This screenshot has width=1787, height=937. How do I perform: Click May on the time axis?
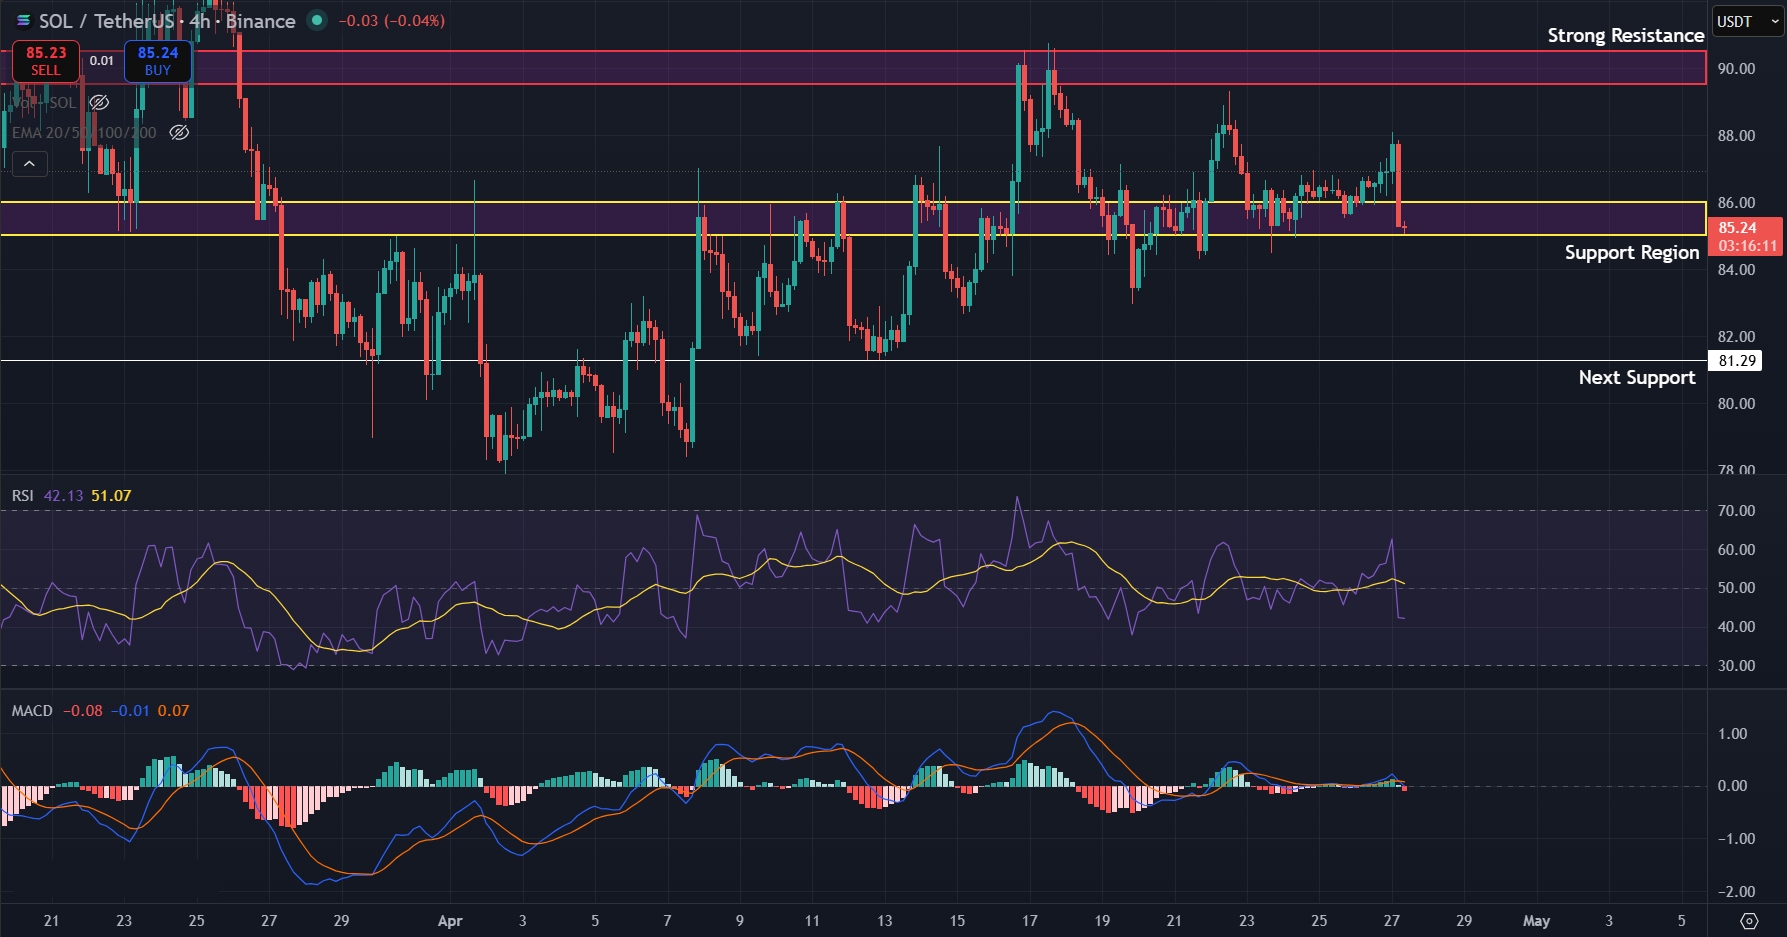click(x=1536, y=921)
